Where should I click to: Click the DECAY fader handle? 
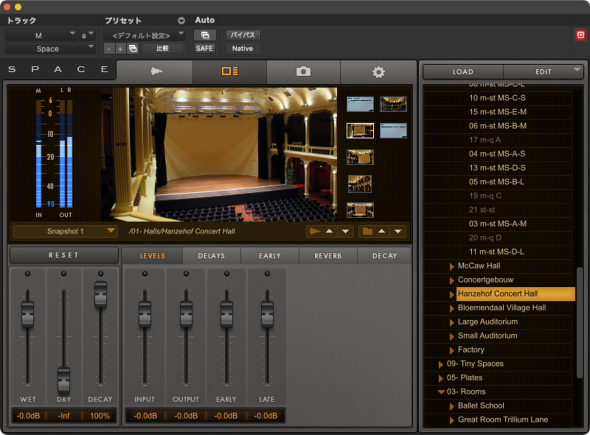tap(100, 294)
